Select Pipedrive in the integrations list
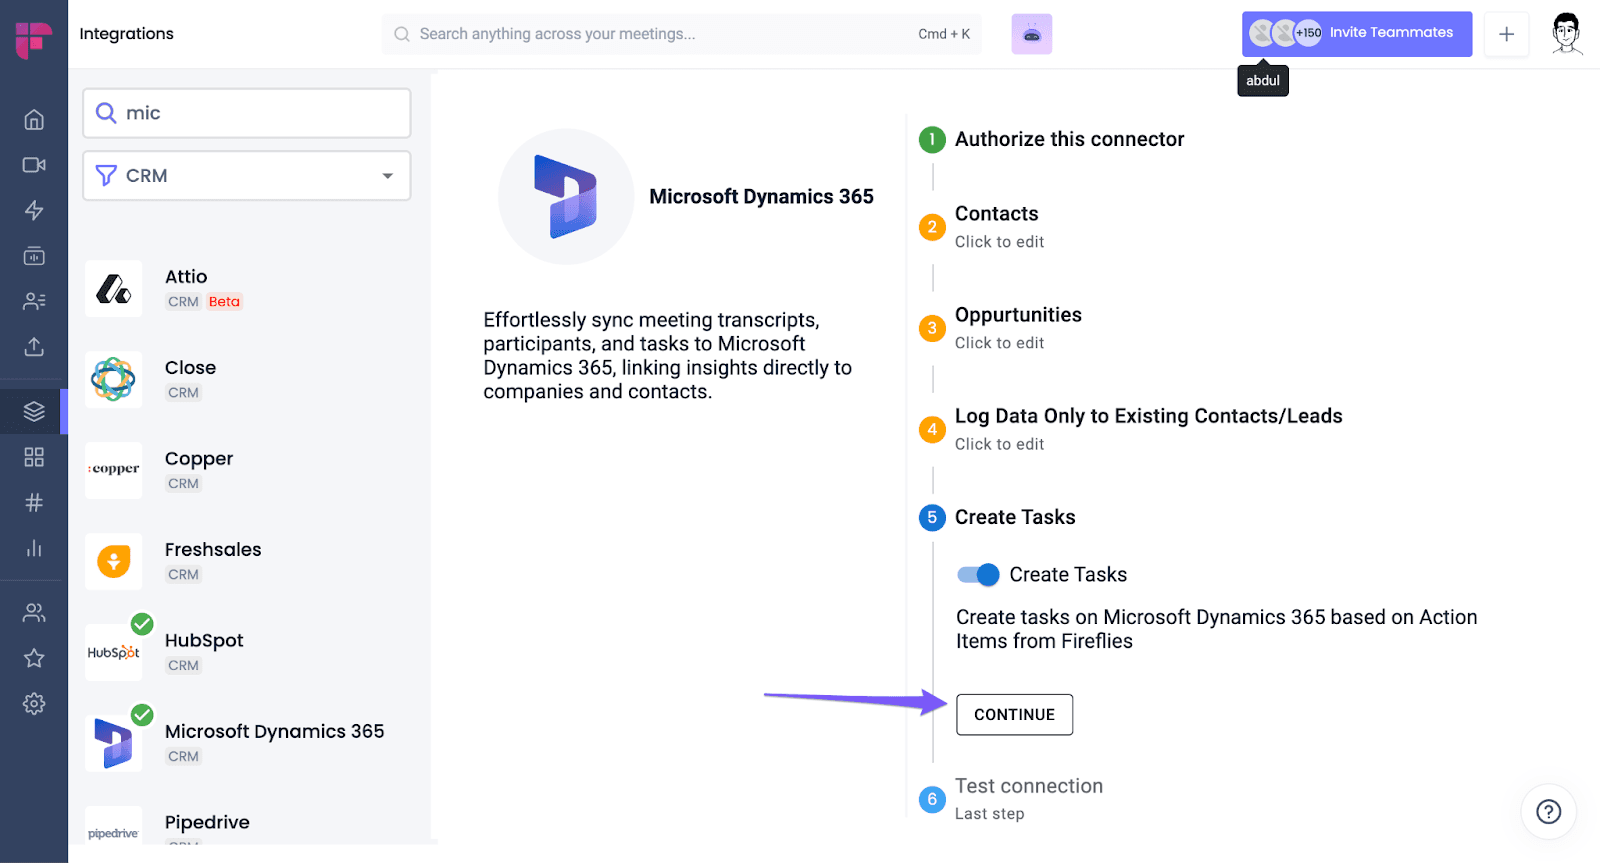 (x=207, y=822)
